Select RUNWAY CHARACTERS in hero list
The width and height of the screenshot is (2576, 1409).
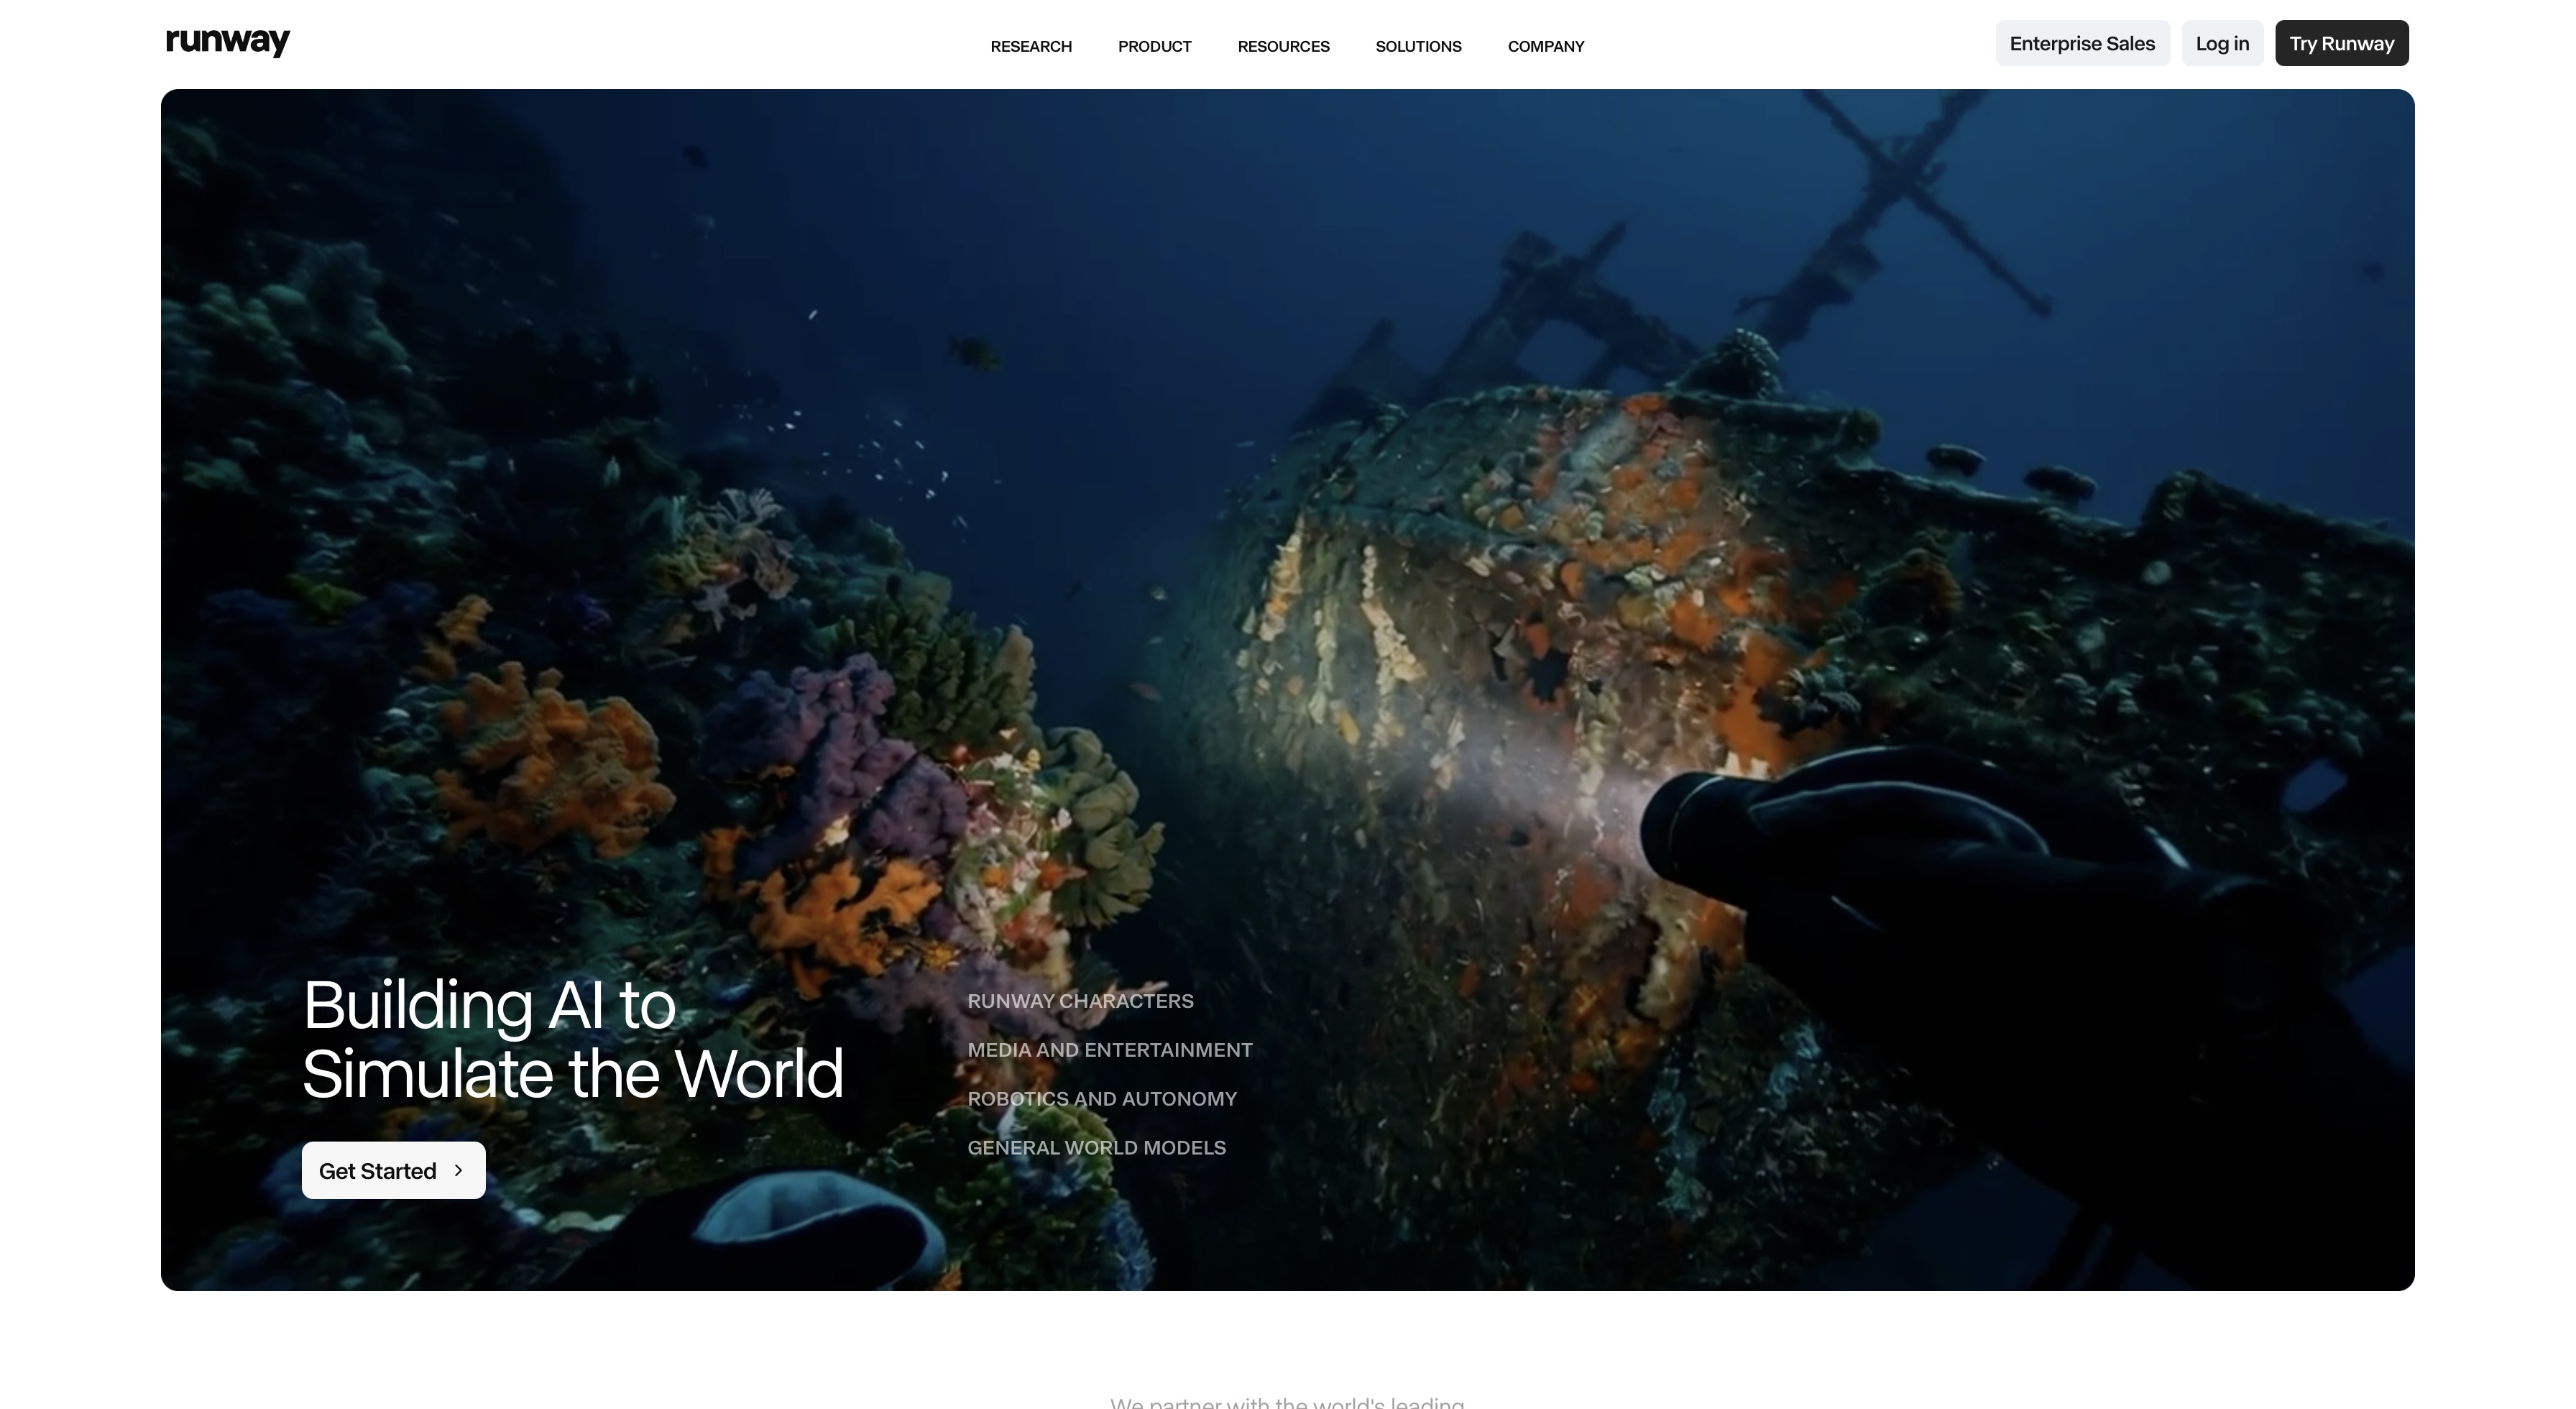click(1080, 1001)
